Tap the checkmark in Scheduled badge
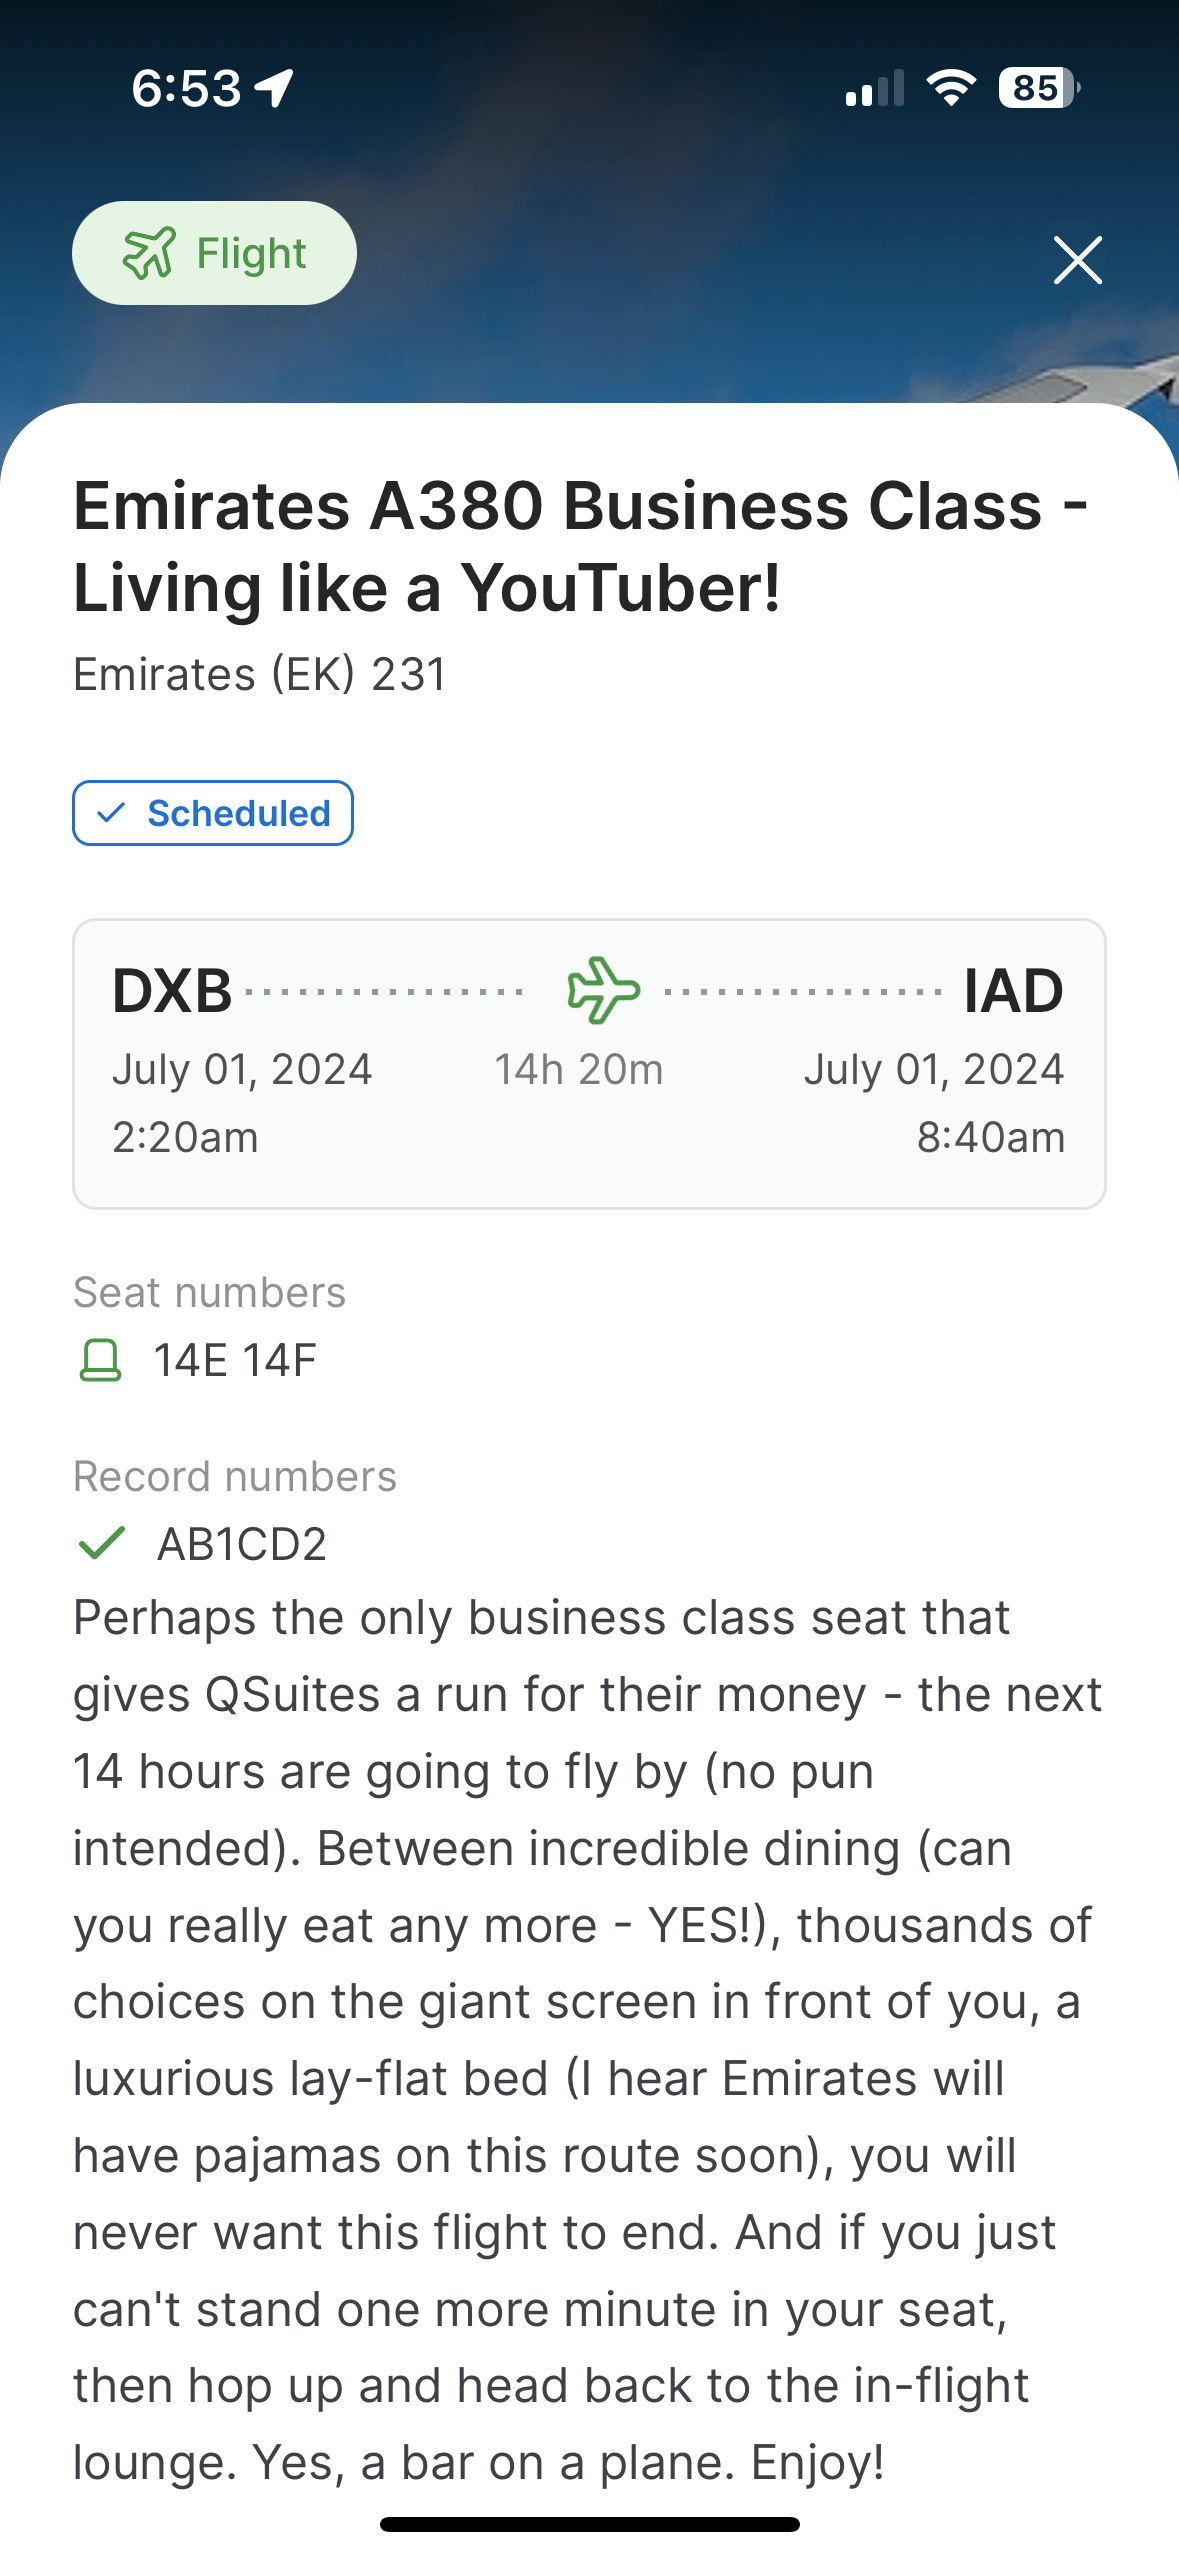The height and width of the screenshot is (2556, 1179). pos(111,812)
